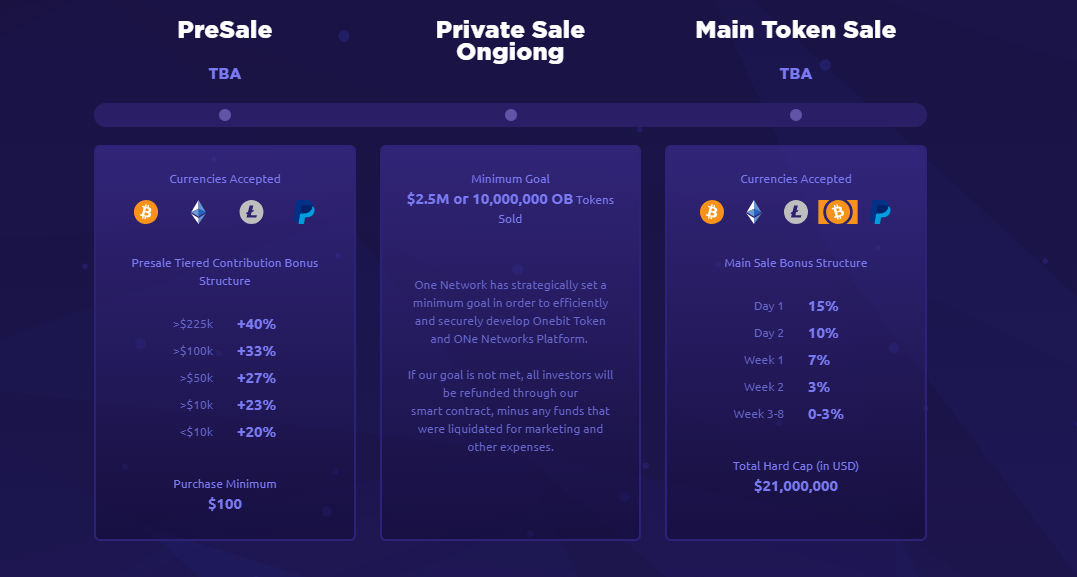Click the Ethereum icon in the Main Token Sale card
The height and width of the screenshot is (577, 1077).
point(753,212)
